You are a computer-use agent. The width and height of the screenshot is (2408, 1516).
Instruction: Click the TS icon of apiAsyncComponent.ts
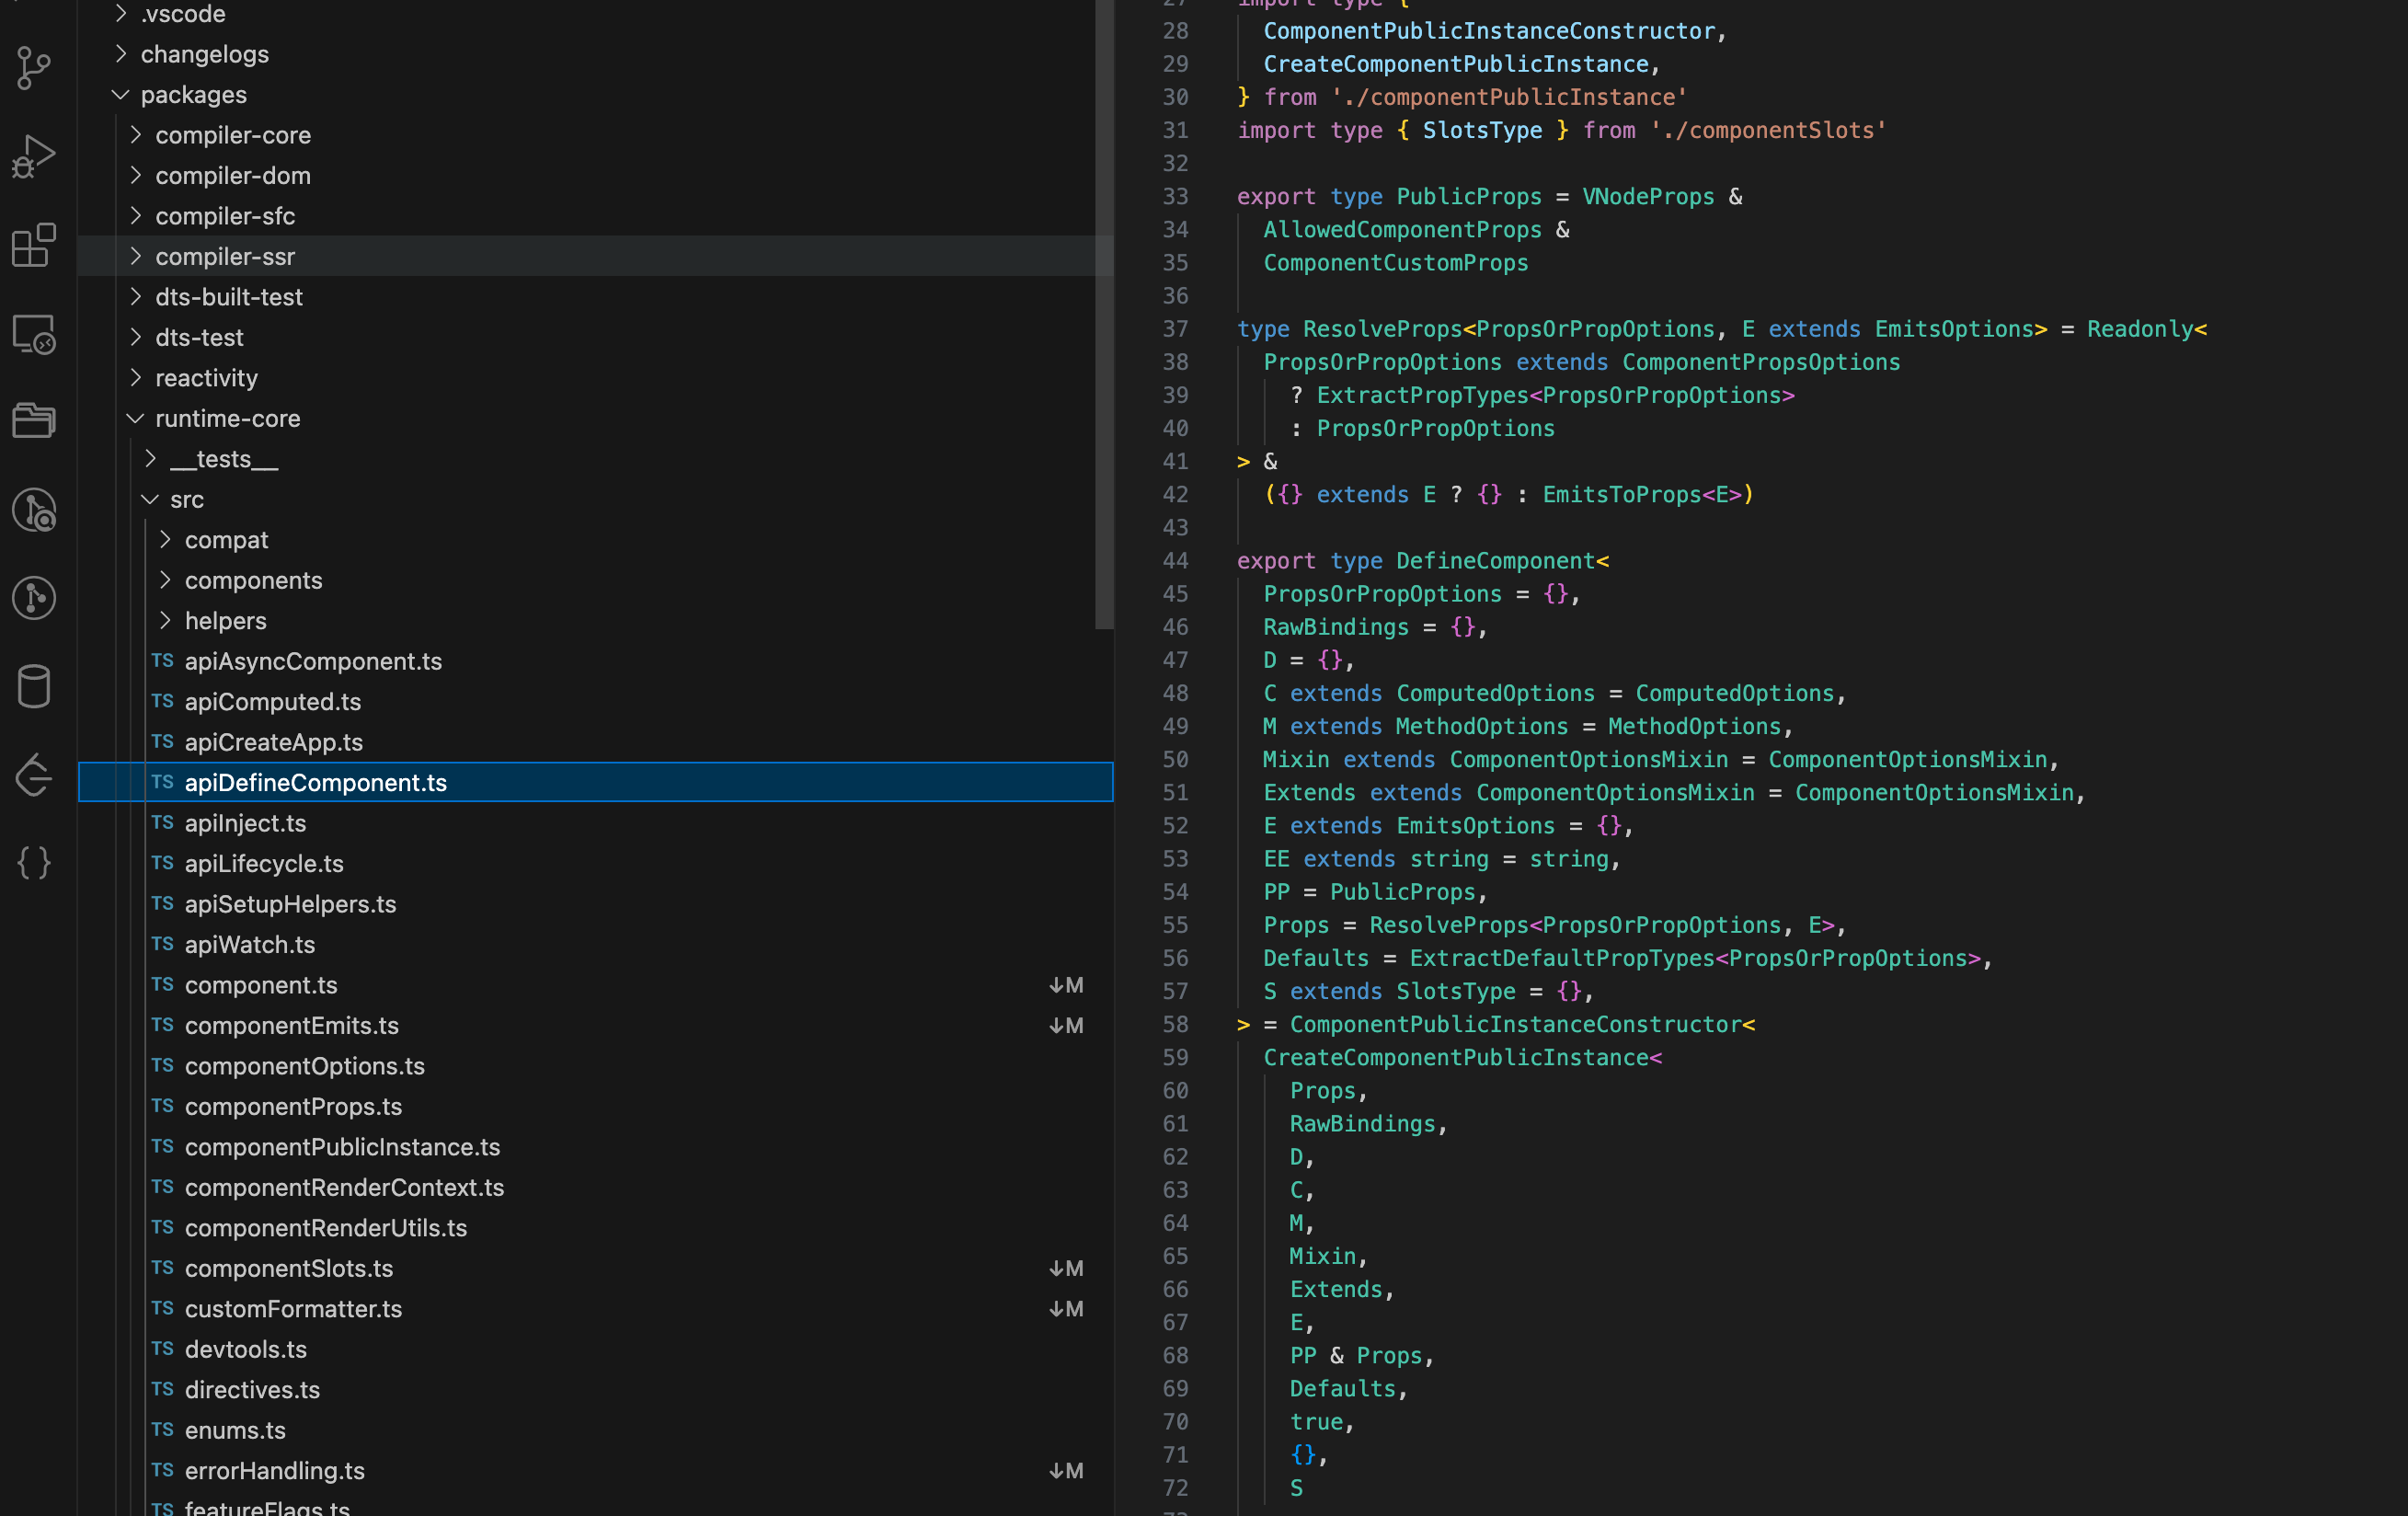tap(162, 661)
